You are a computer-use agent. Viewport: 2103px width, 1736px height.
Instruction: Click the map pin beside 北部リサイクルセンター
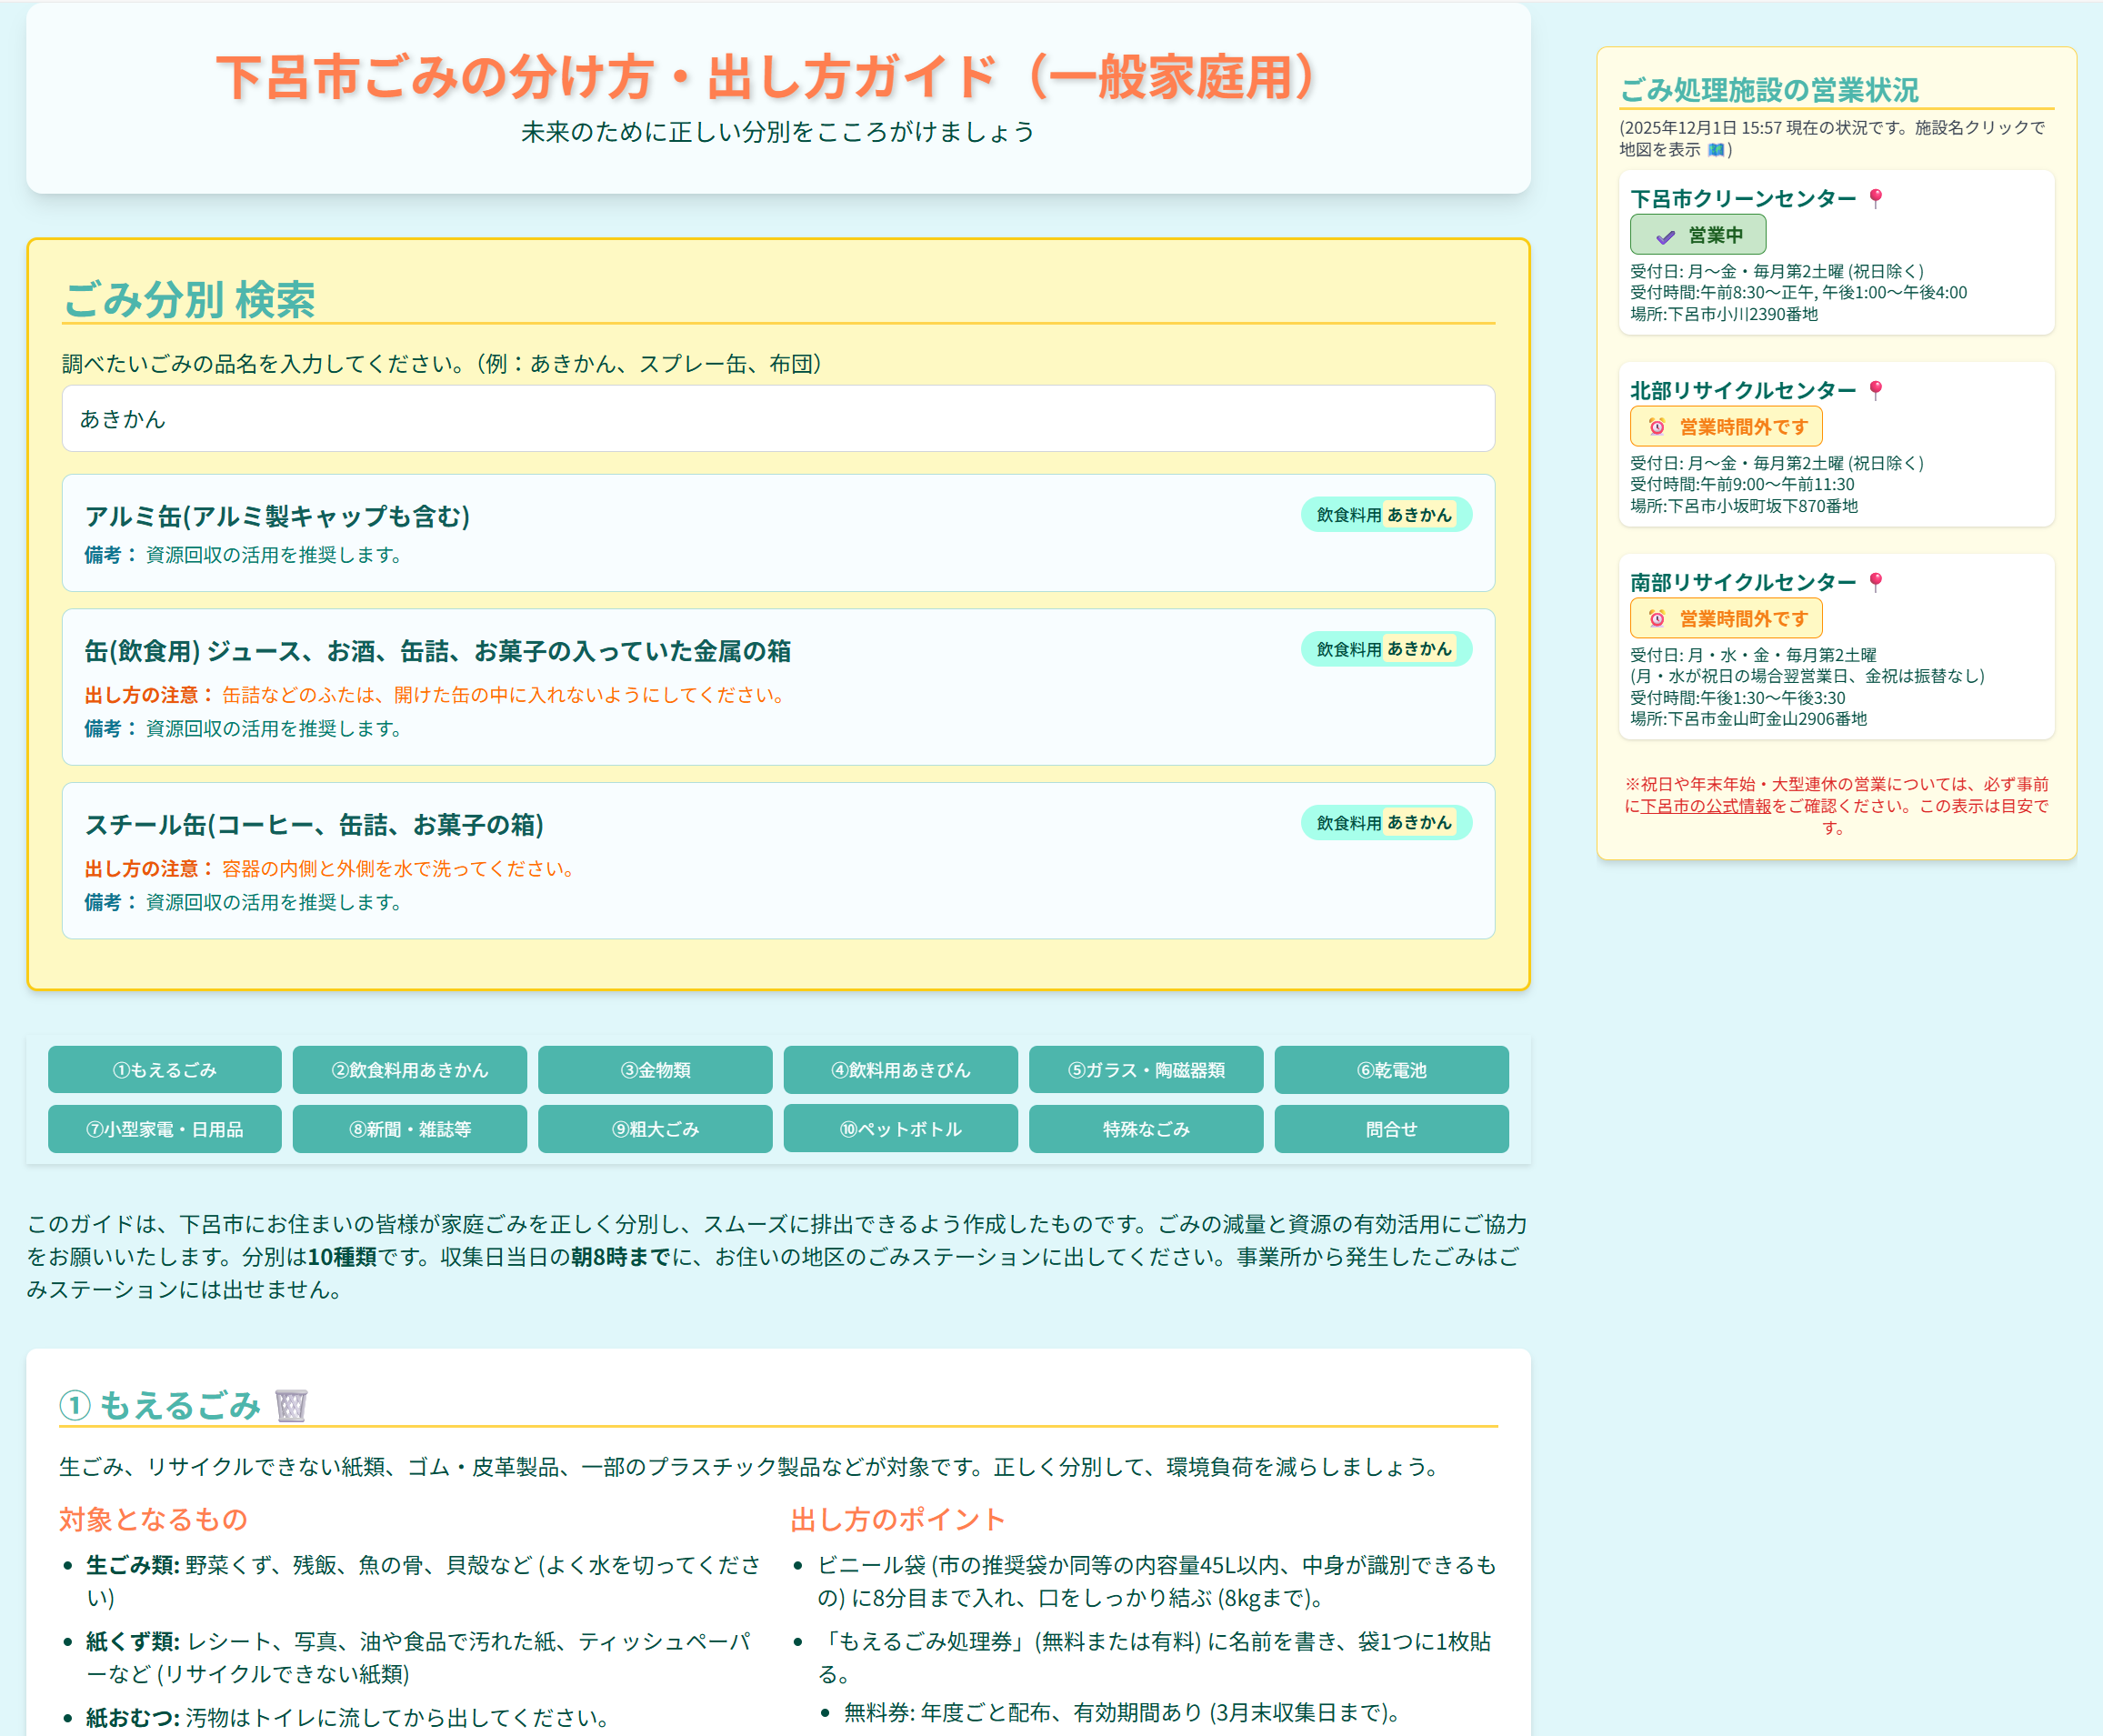pos(1877,390)
